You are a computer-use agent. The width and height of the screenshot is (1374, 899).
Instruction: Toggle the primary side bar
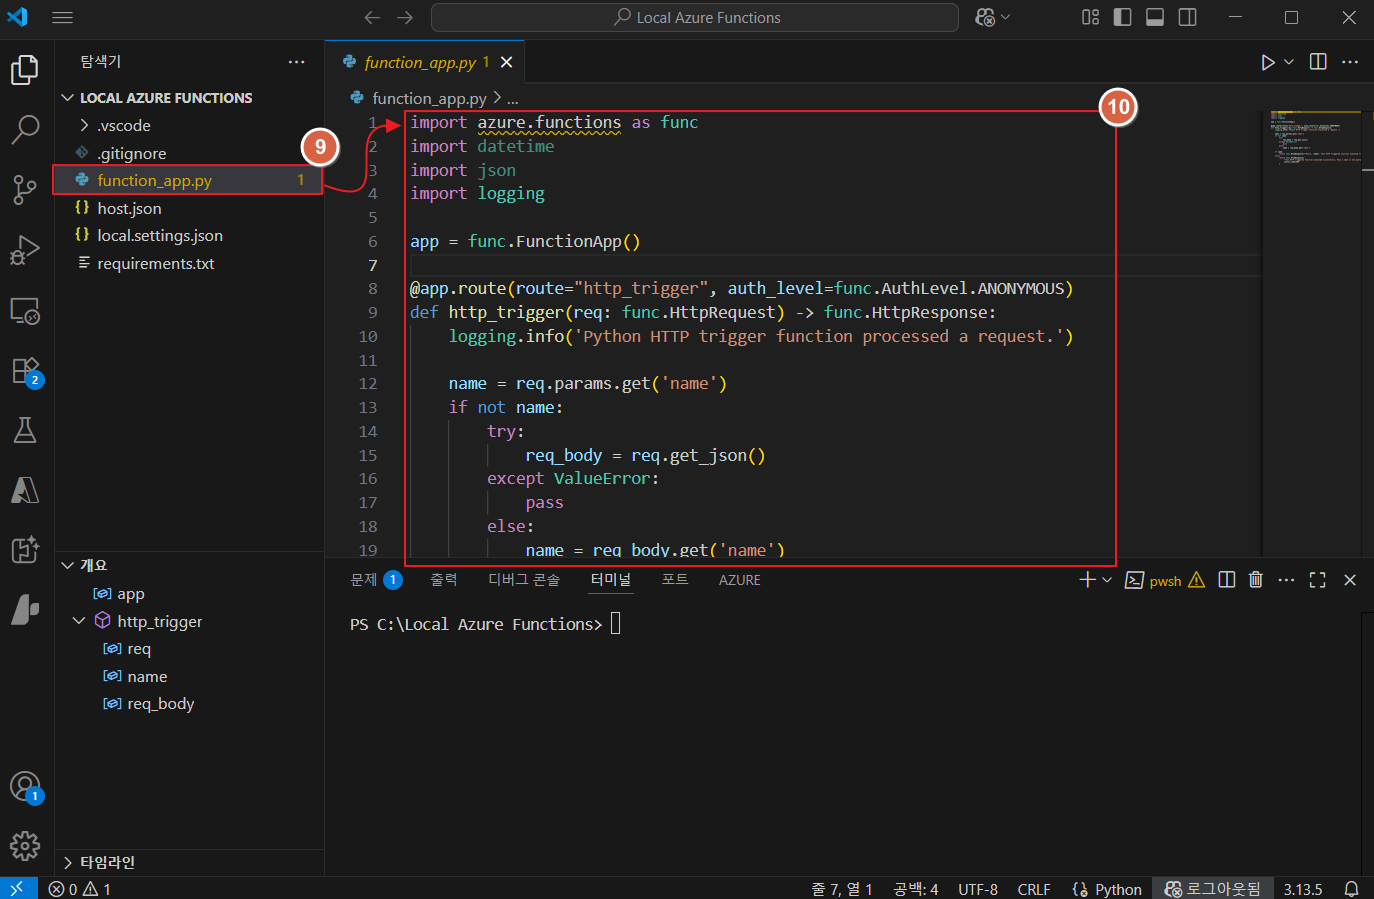tap(1123, 17)
